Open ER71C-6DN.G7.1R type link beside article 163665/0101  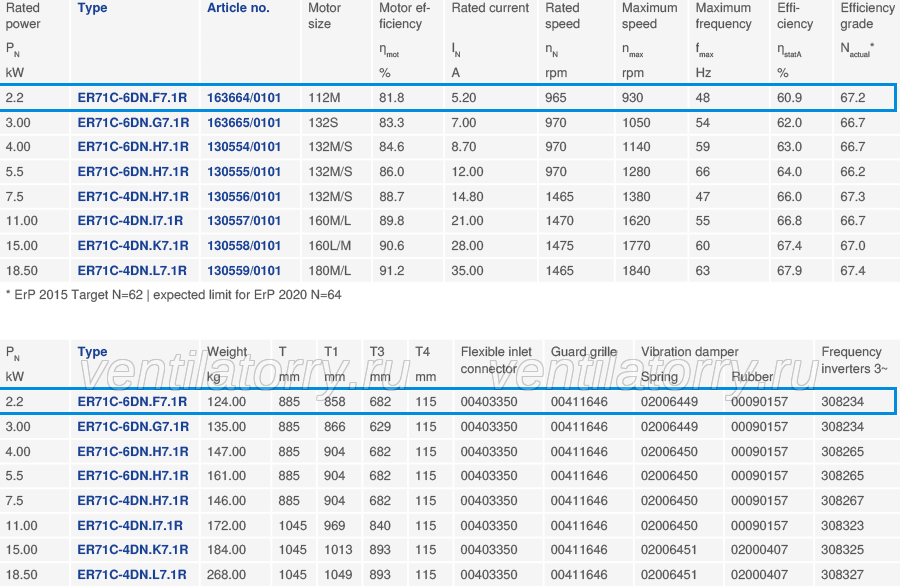(x=133, y=123)
